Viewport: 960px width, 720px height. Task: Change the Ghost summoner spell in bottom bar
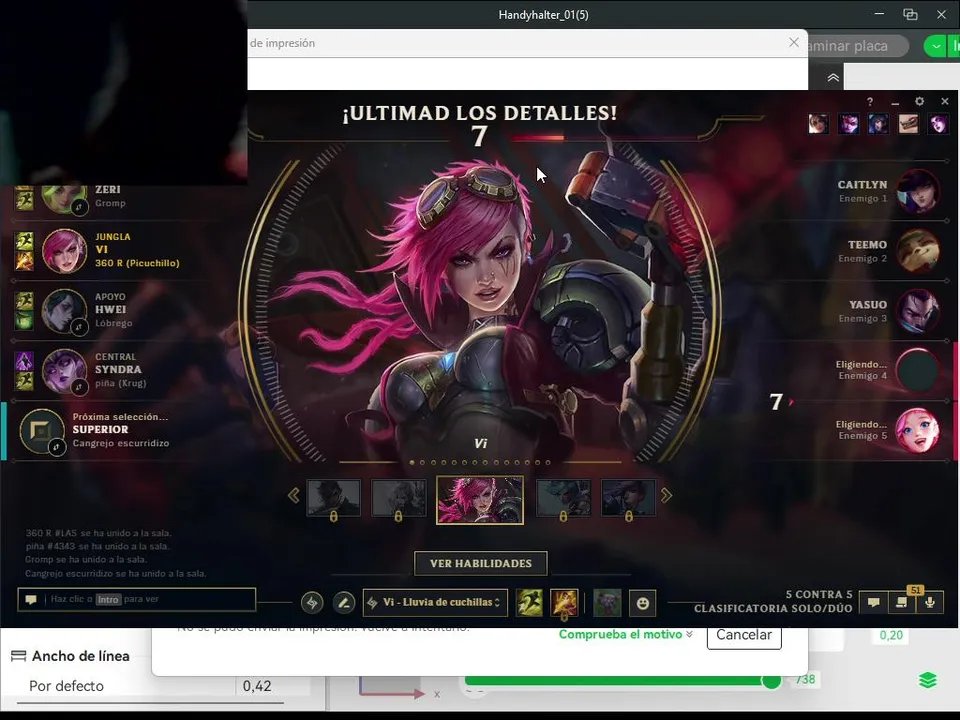pyautogui.click(x=529, y=603)
